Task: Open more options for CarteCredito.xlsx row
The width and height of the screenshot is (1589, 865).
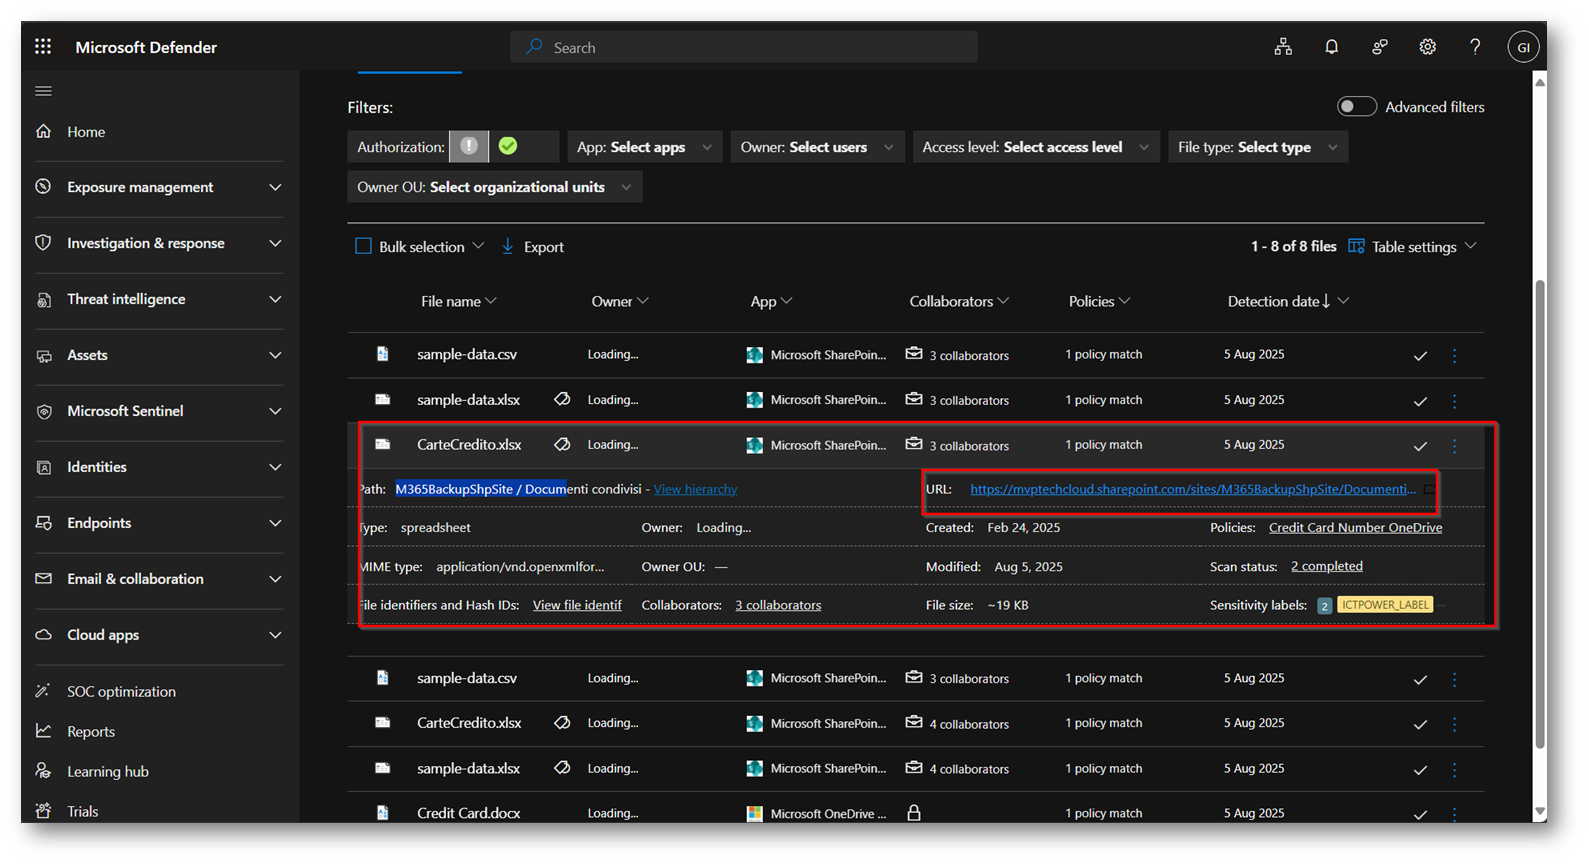Action: (1454, 446)
